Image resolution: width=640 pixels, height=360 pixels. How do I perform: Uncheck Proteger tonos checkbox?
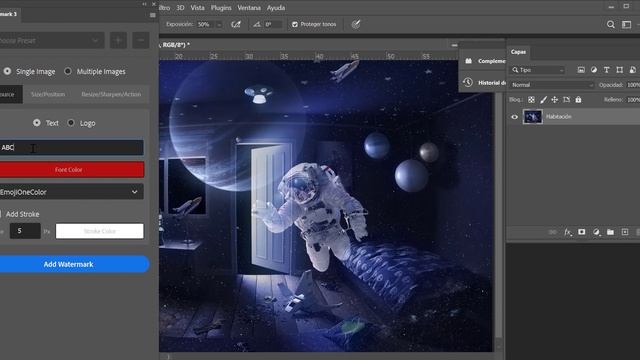pyautogui.click(x=295, y=24)
